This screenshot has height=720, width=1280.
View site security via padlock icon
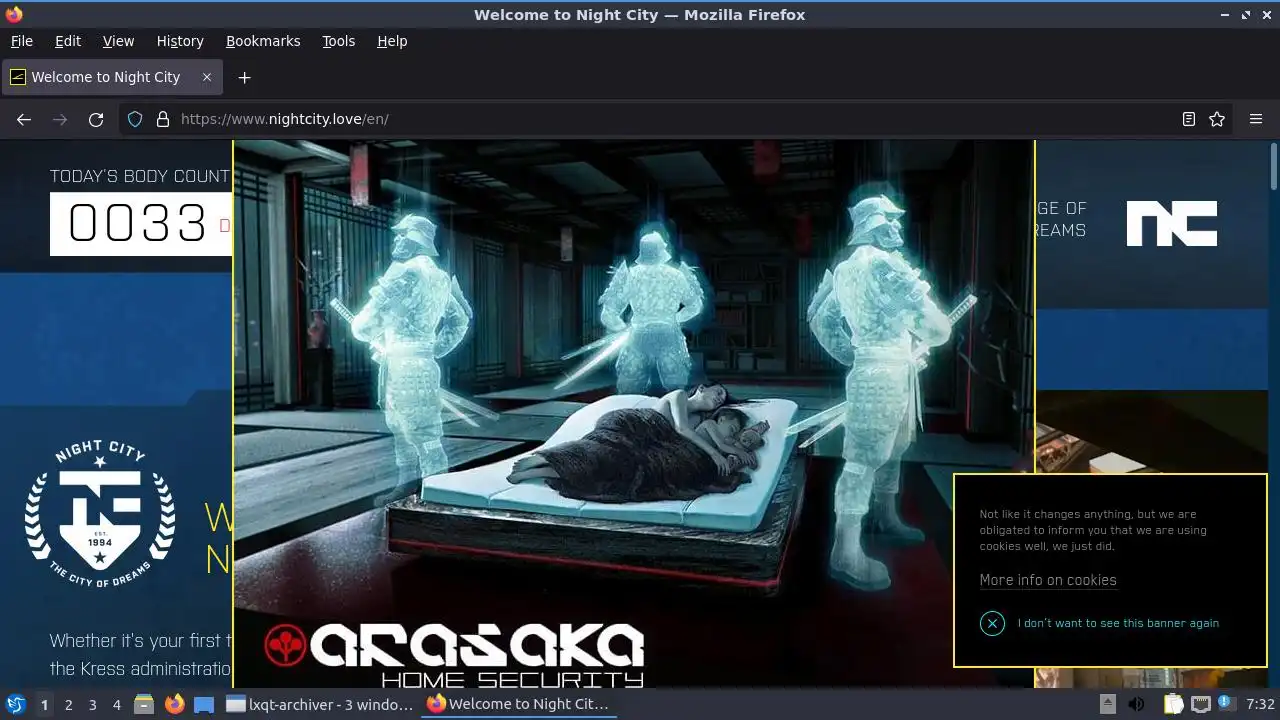click(x=163, y=119)
